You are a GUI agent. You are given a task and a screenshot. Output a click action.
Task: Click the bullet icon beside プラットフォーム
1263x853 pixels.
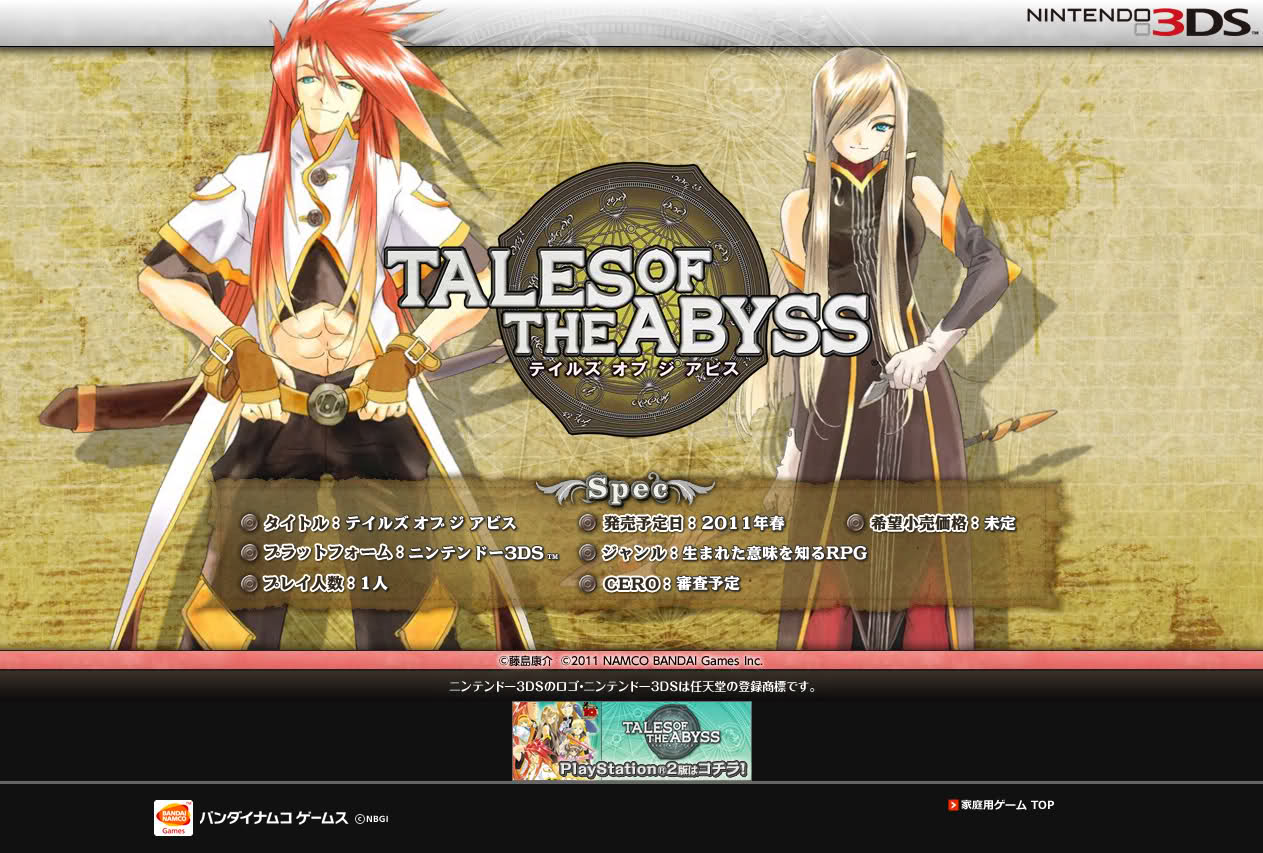[250, 552]
